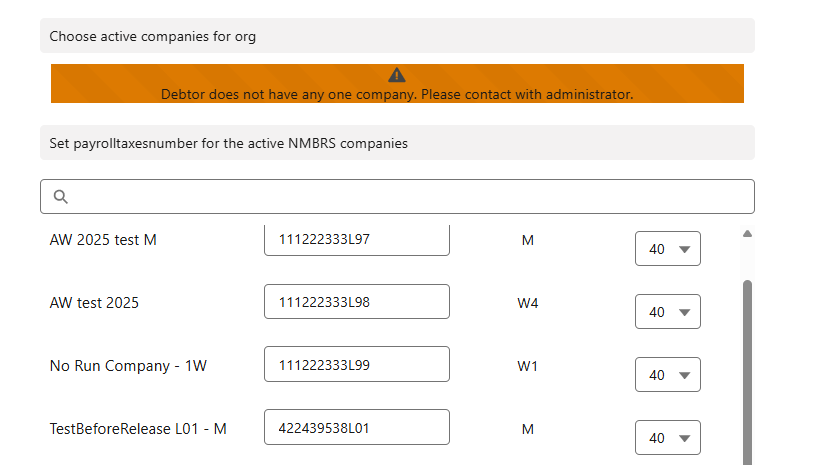Select the 'AW test 2025' company name
Image resolution: width=838 pixels, height=465 pixels.
coord(94,303)
